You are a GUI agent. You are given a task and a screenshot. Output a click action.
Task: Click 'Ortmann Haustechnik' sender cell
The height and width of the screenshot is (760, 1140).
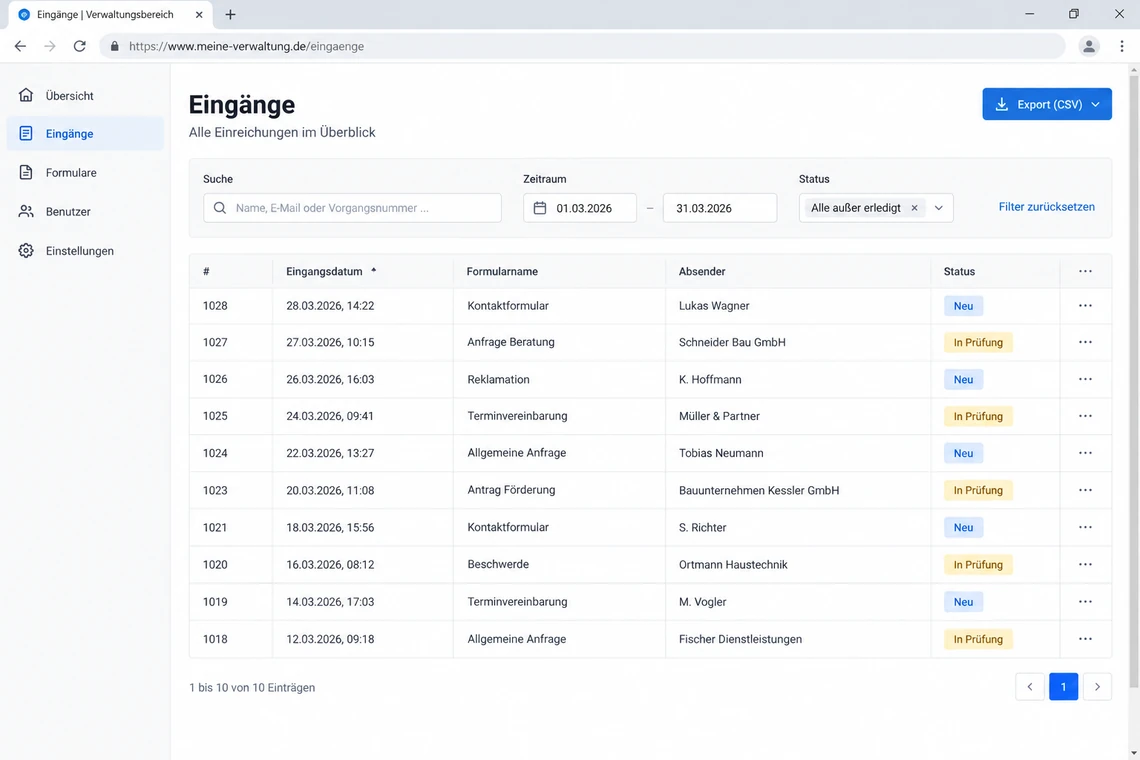point(733,564)
